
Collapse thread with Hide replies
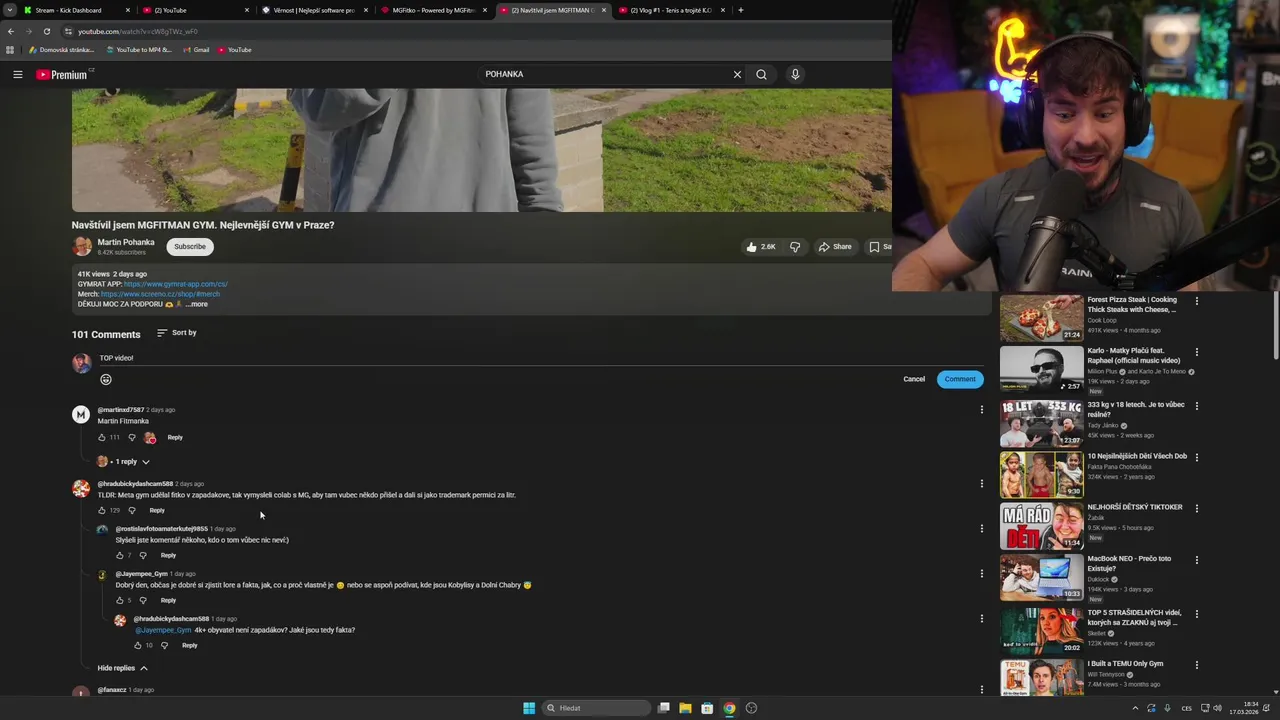[x=122, y=668]
